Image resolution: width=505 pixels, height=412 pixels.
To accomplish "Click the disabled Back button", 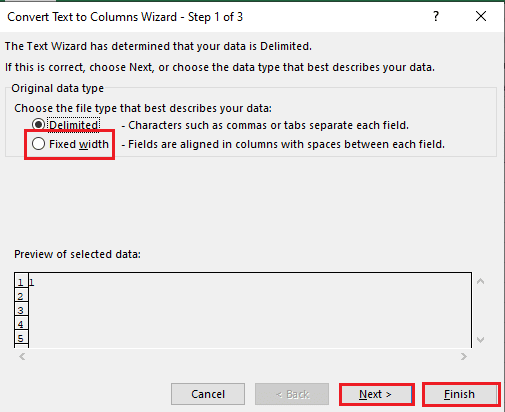I will point(292,394).
